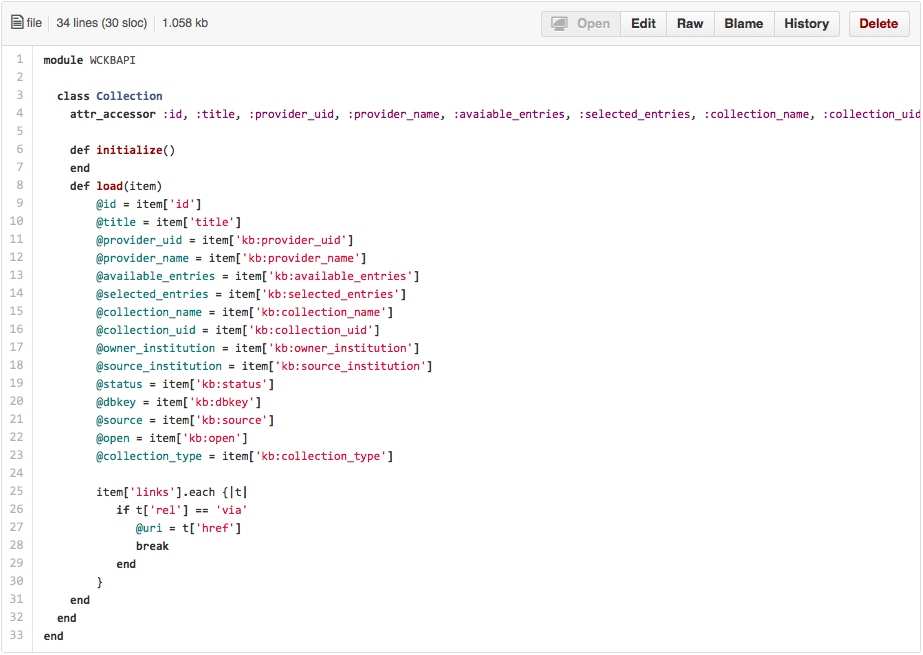Click line number 8 anchor
Screen dimensions: 923x655
point(19,186)
